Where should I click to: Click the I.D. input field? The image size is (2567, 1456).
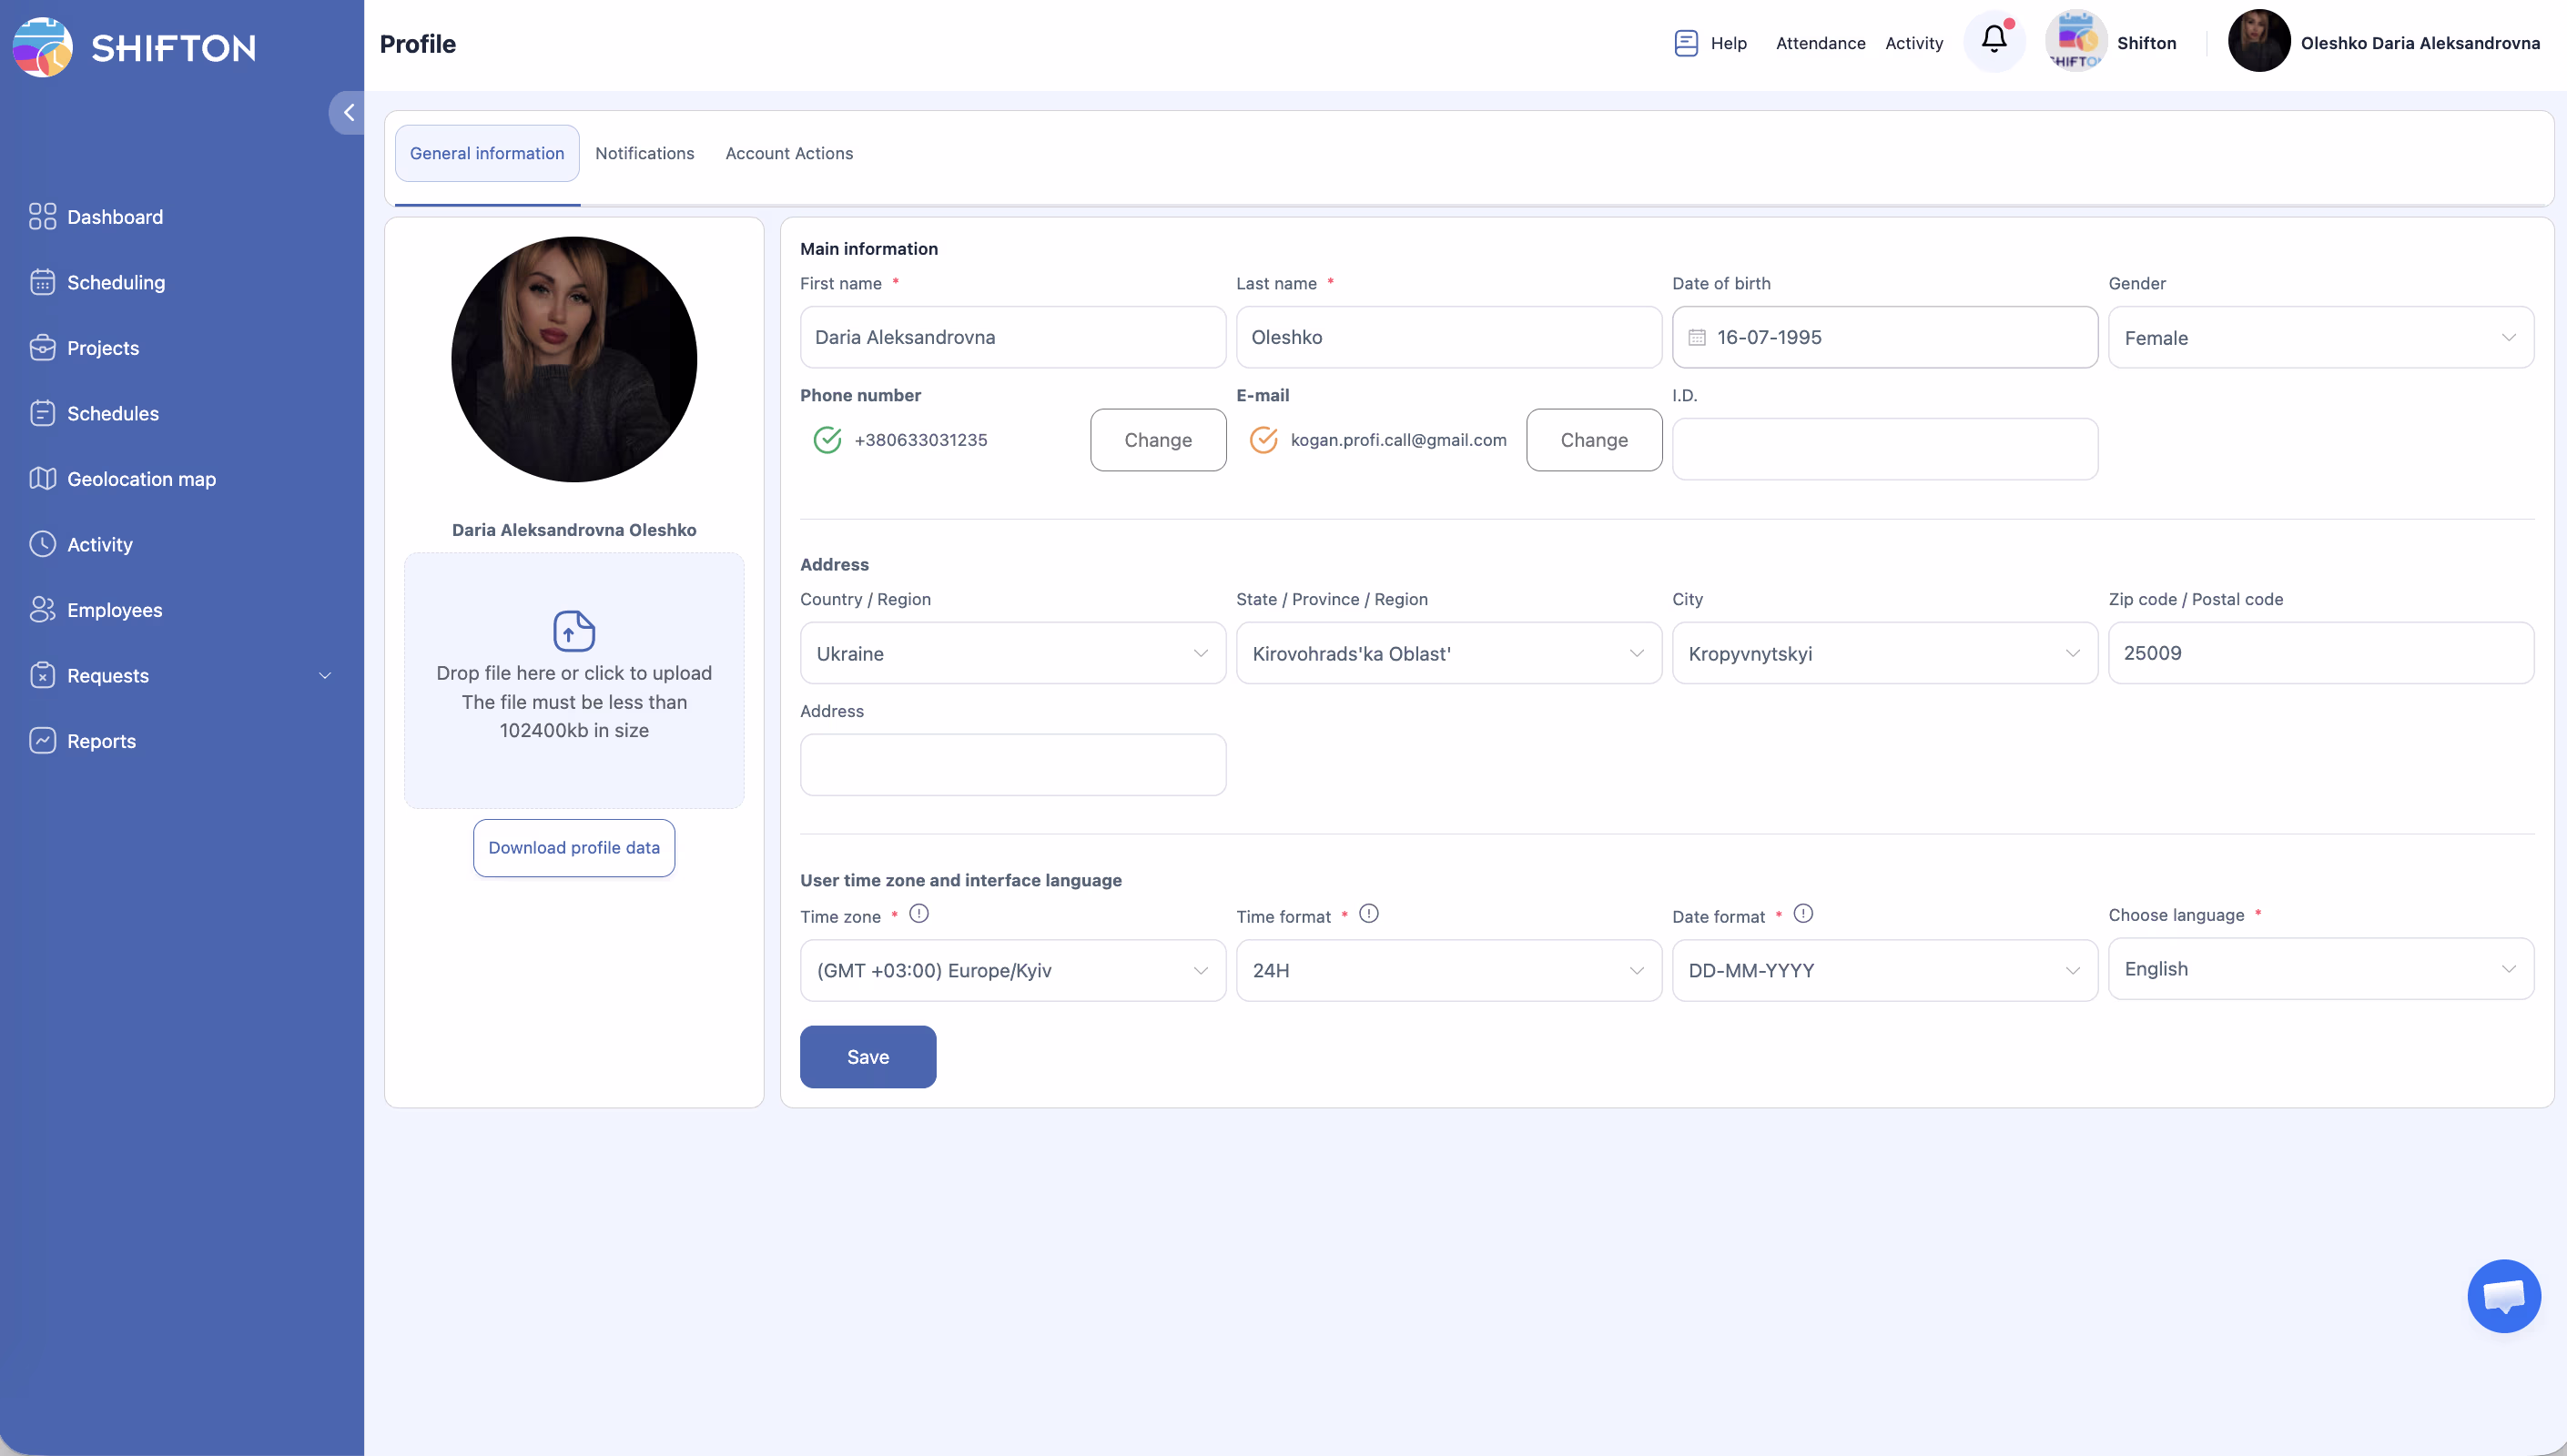[1884, 449]
